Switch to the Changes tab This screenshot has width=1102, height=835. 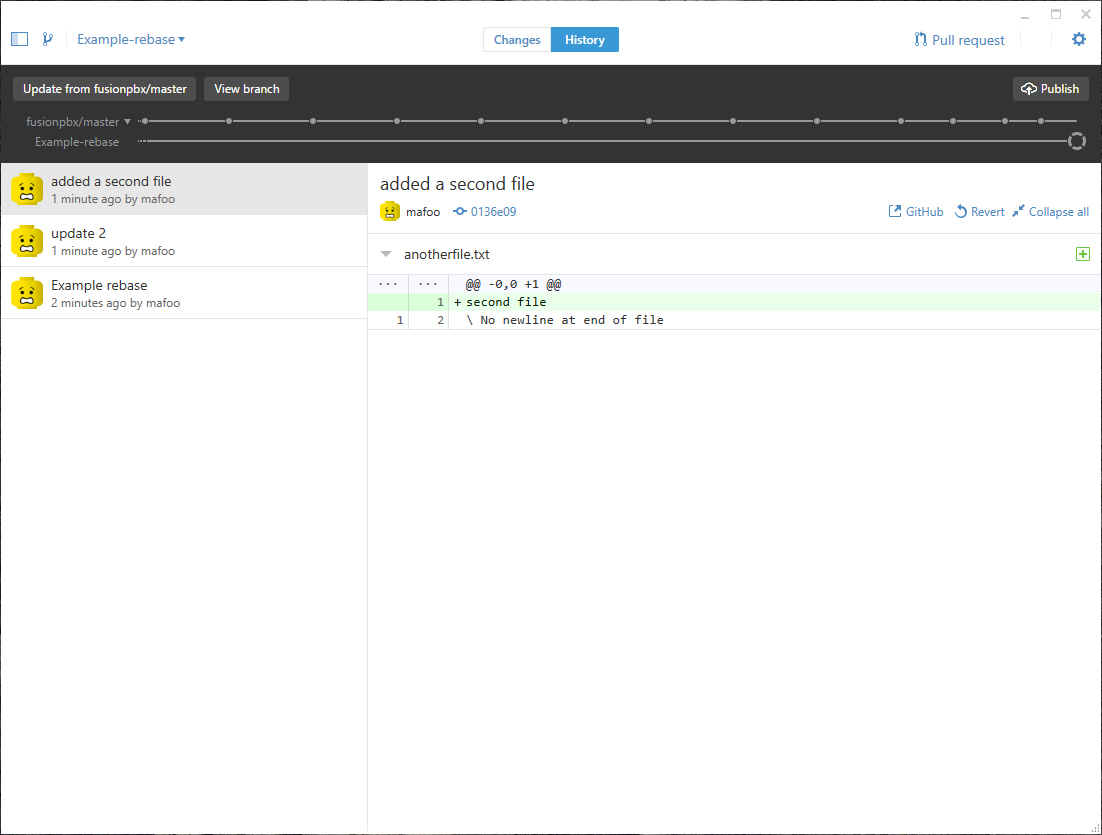click(517, 40)
